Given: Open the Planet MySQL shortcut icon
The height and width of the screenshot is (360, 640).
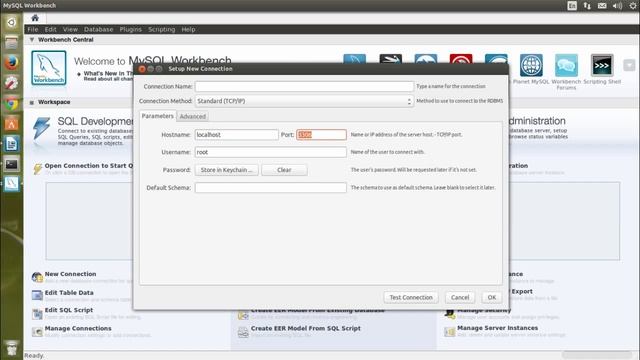Looking at the screenshot, I should [531, 65].
